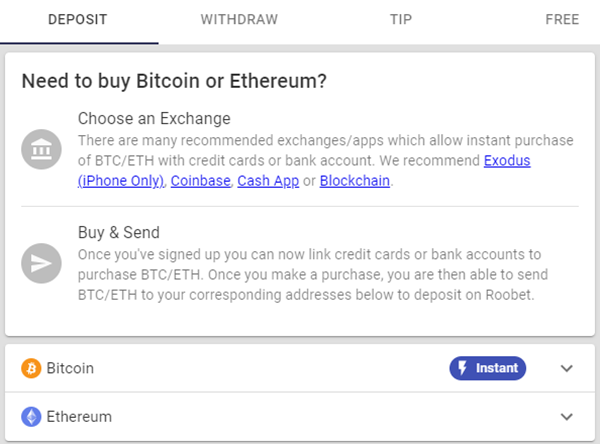The image size is (600, 444).
Task: Open the (iPhone Only) link text
Action: (121, 181)
